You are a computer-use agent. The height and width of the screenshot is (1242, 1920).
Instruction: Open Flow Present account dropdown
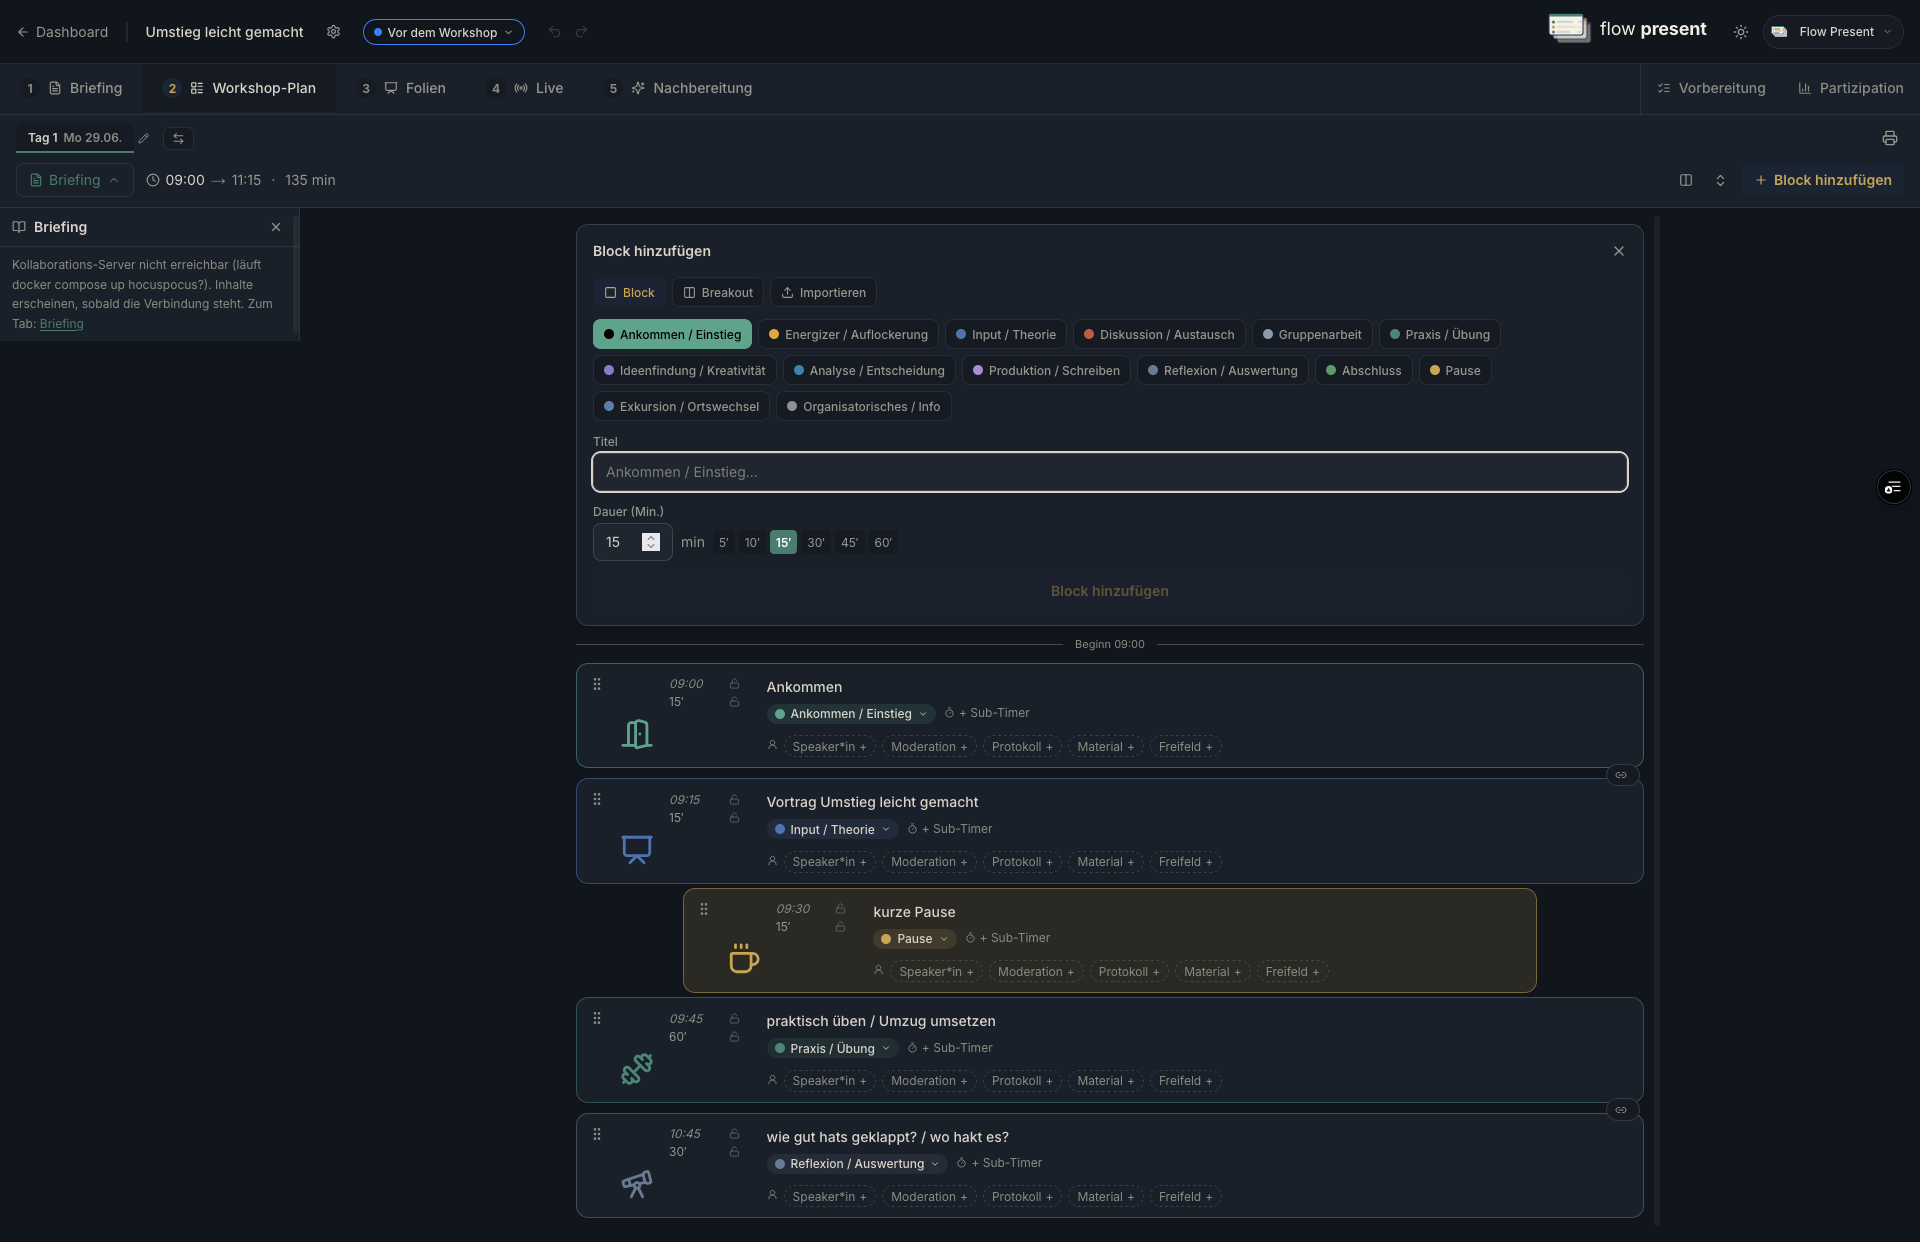[x=1833, y=32]
